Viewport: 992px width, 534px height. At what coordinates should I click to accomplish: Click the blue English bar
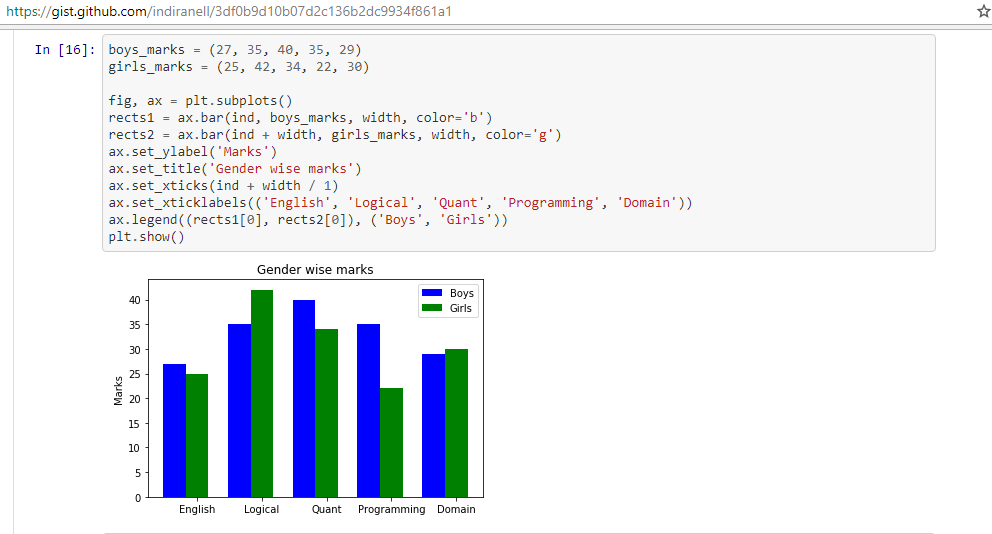point(175,431)
